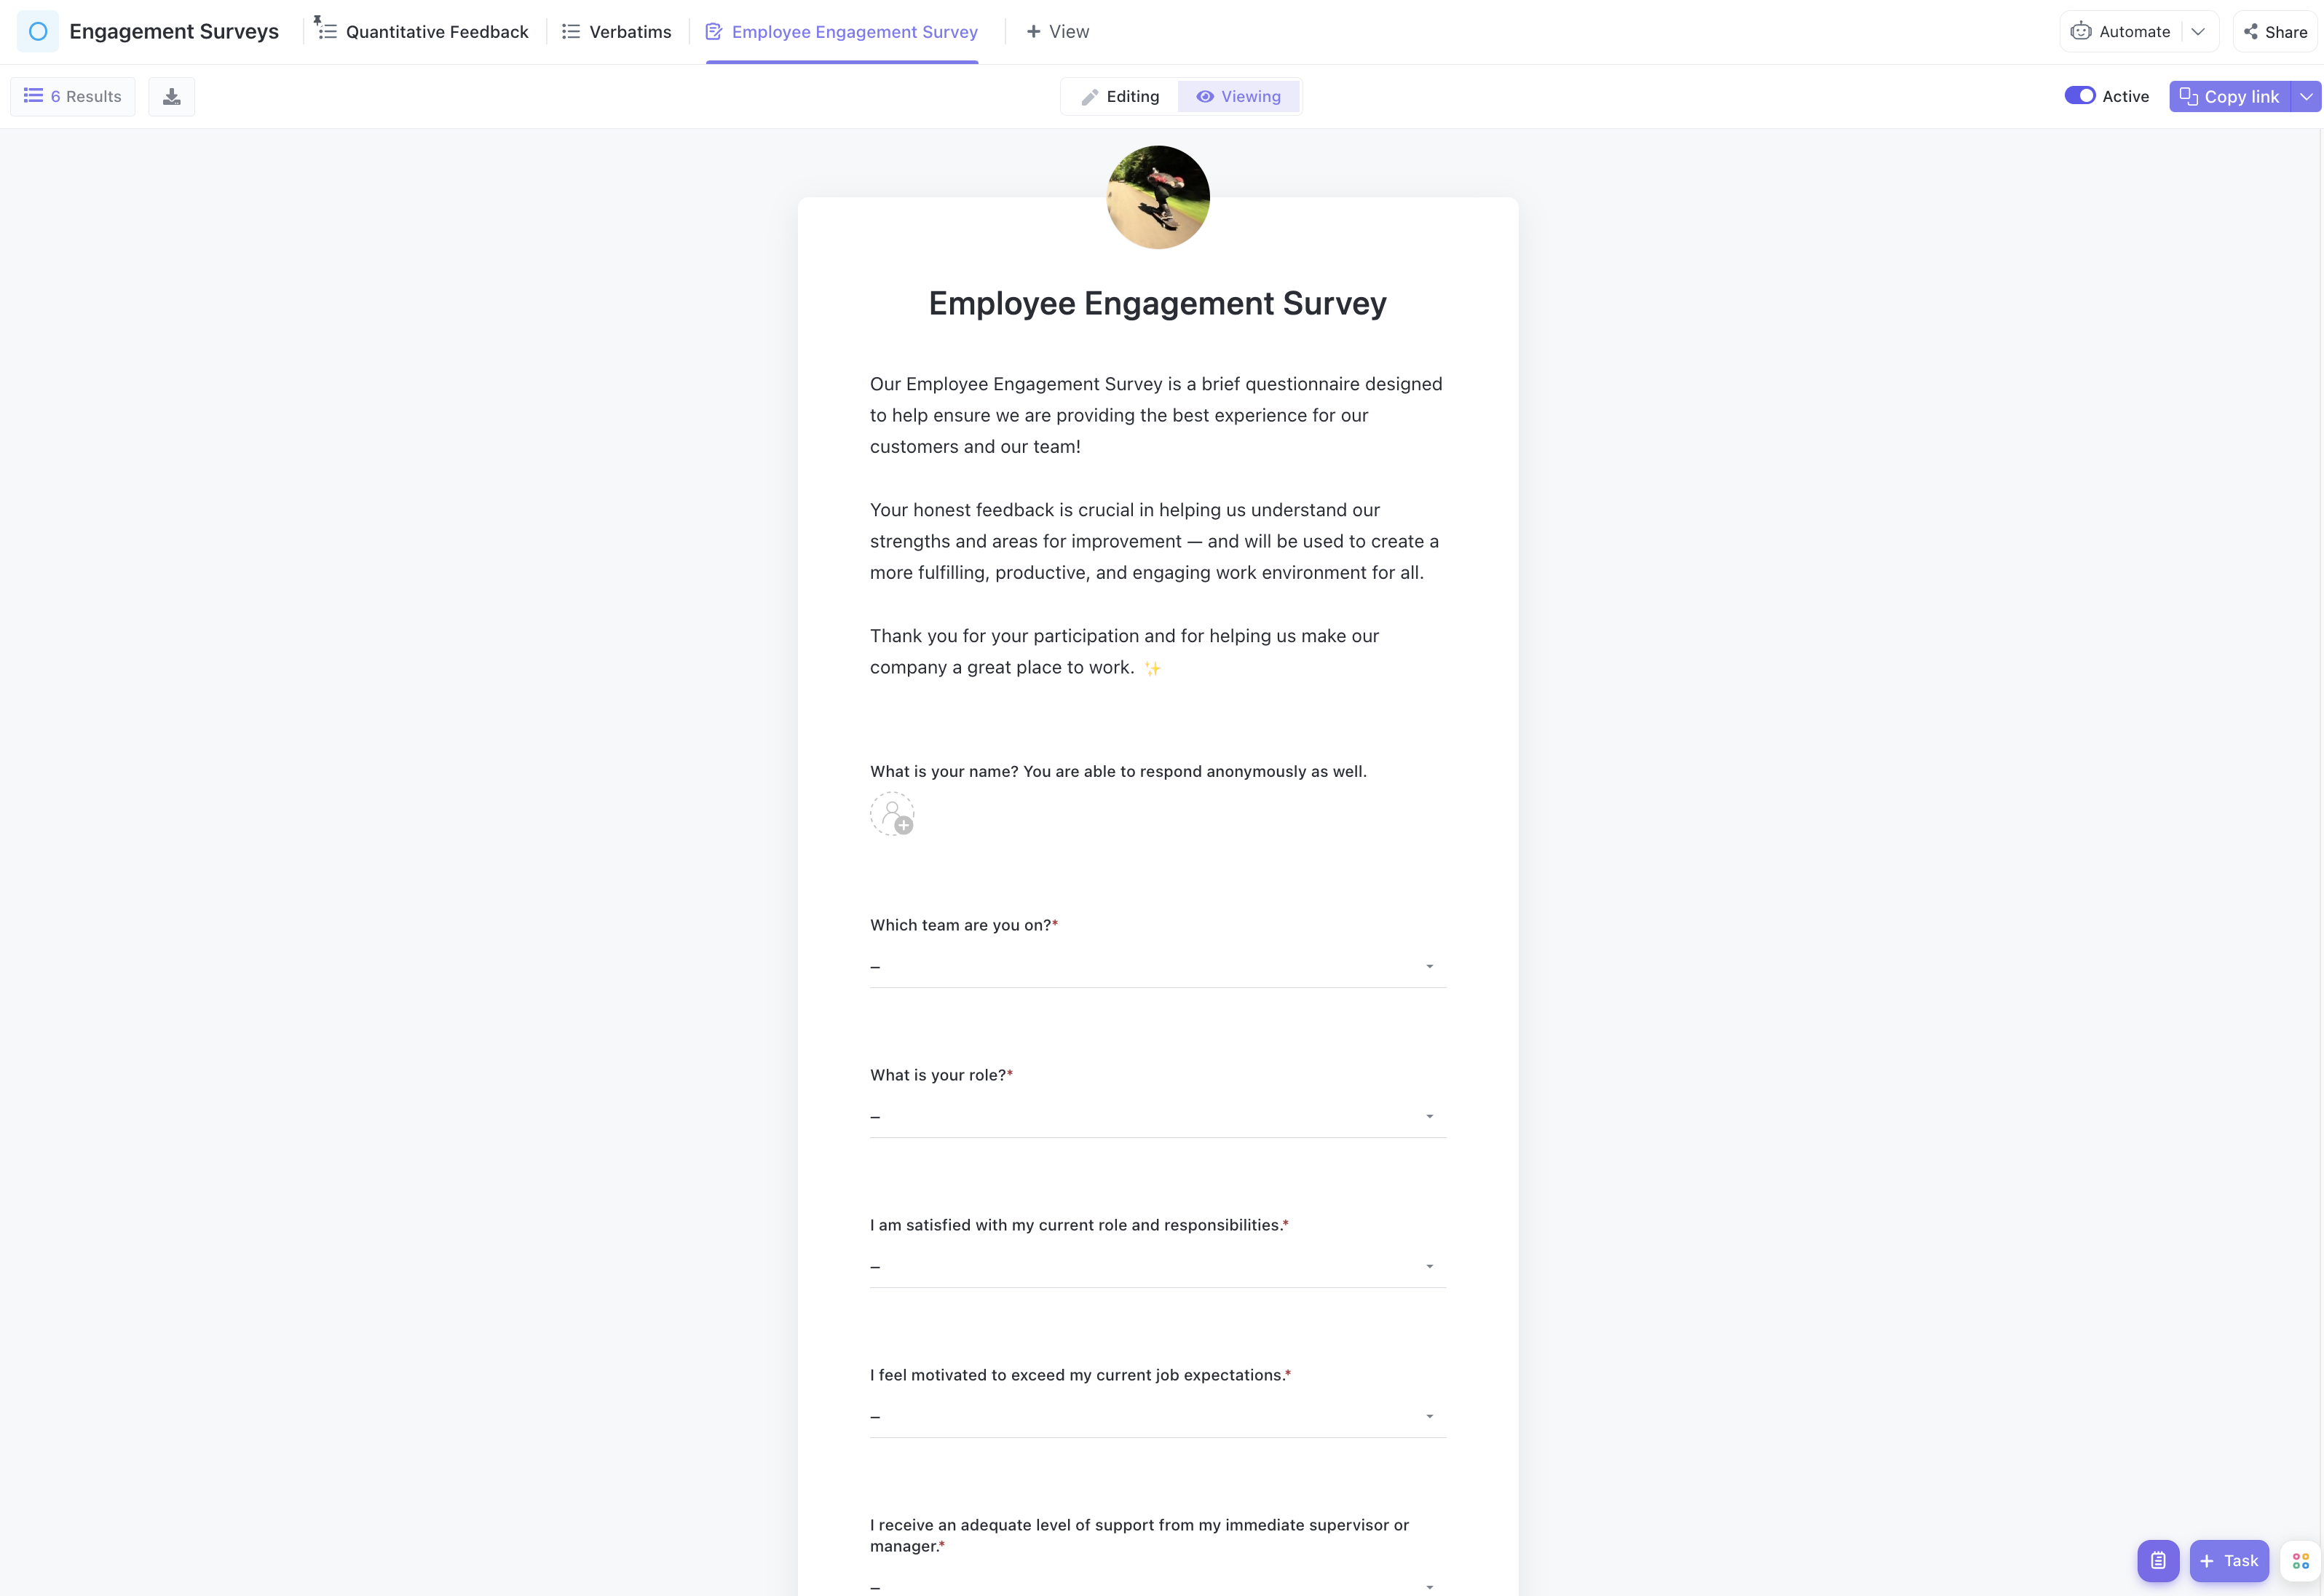Viewport: 2324px width, 1596px height.
Task: Expand the I am satisfied dropdown
Action: 1431,1266
